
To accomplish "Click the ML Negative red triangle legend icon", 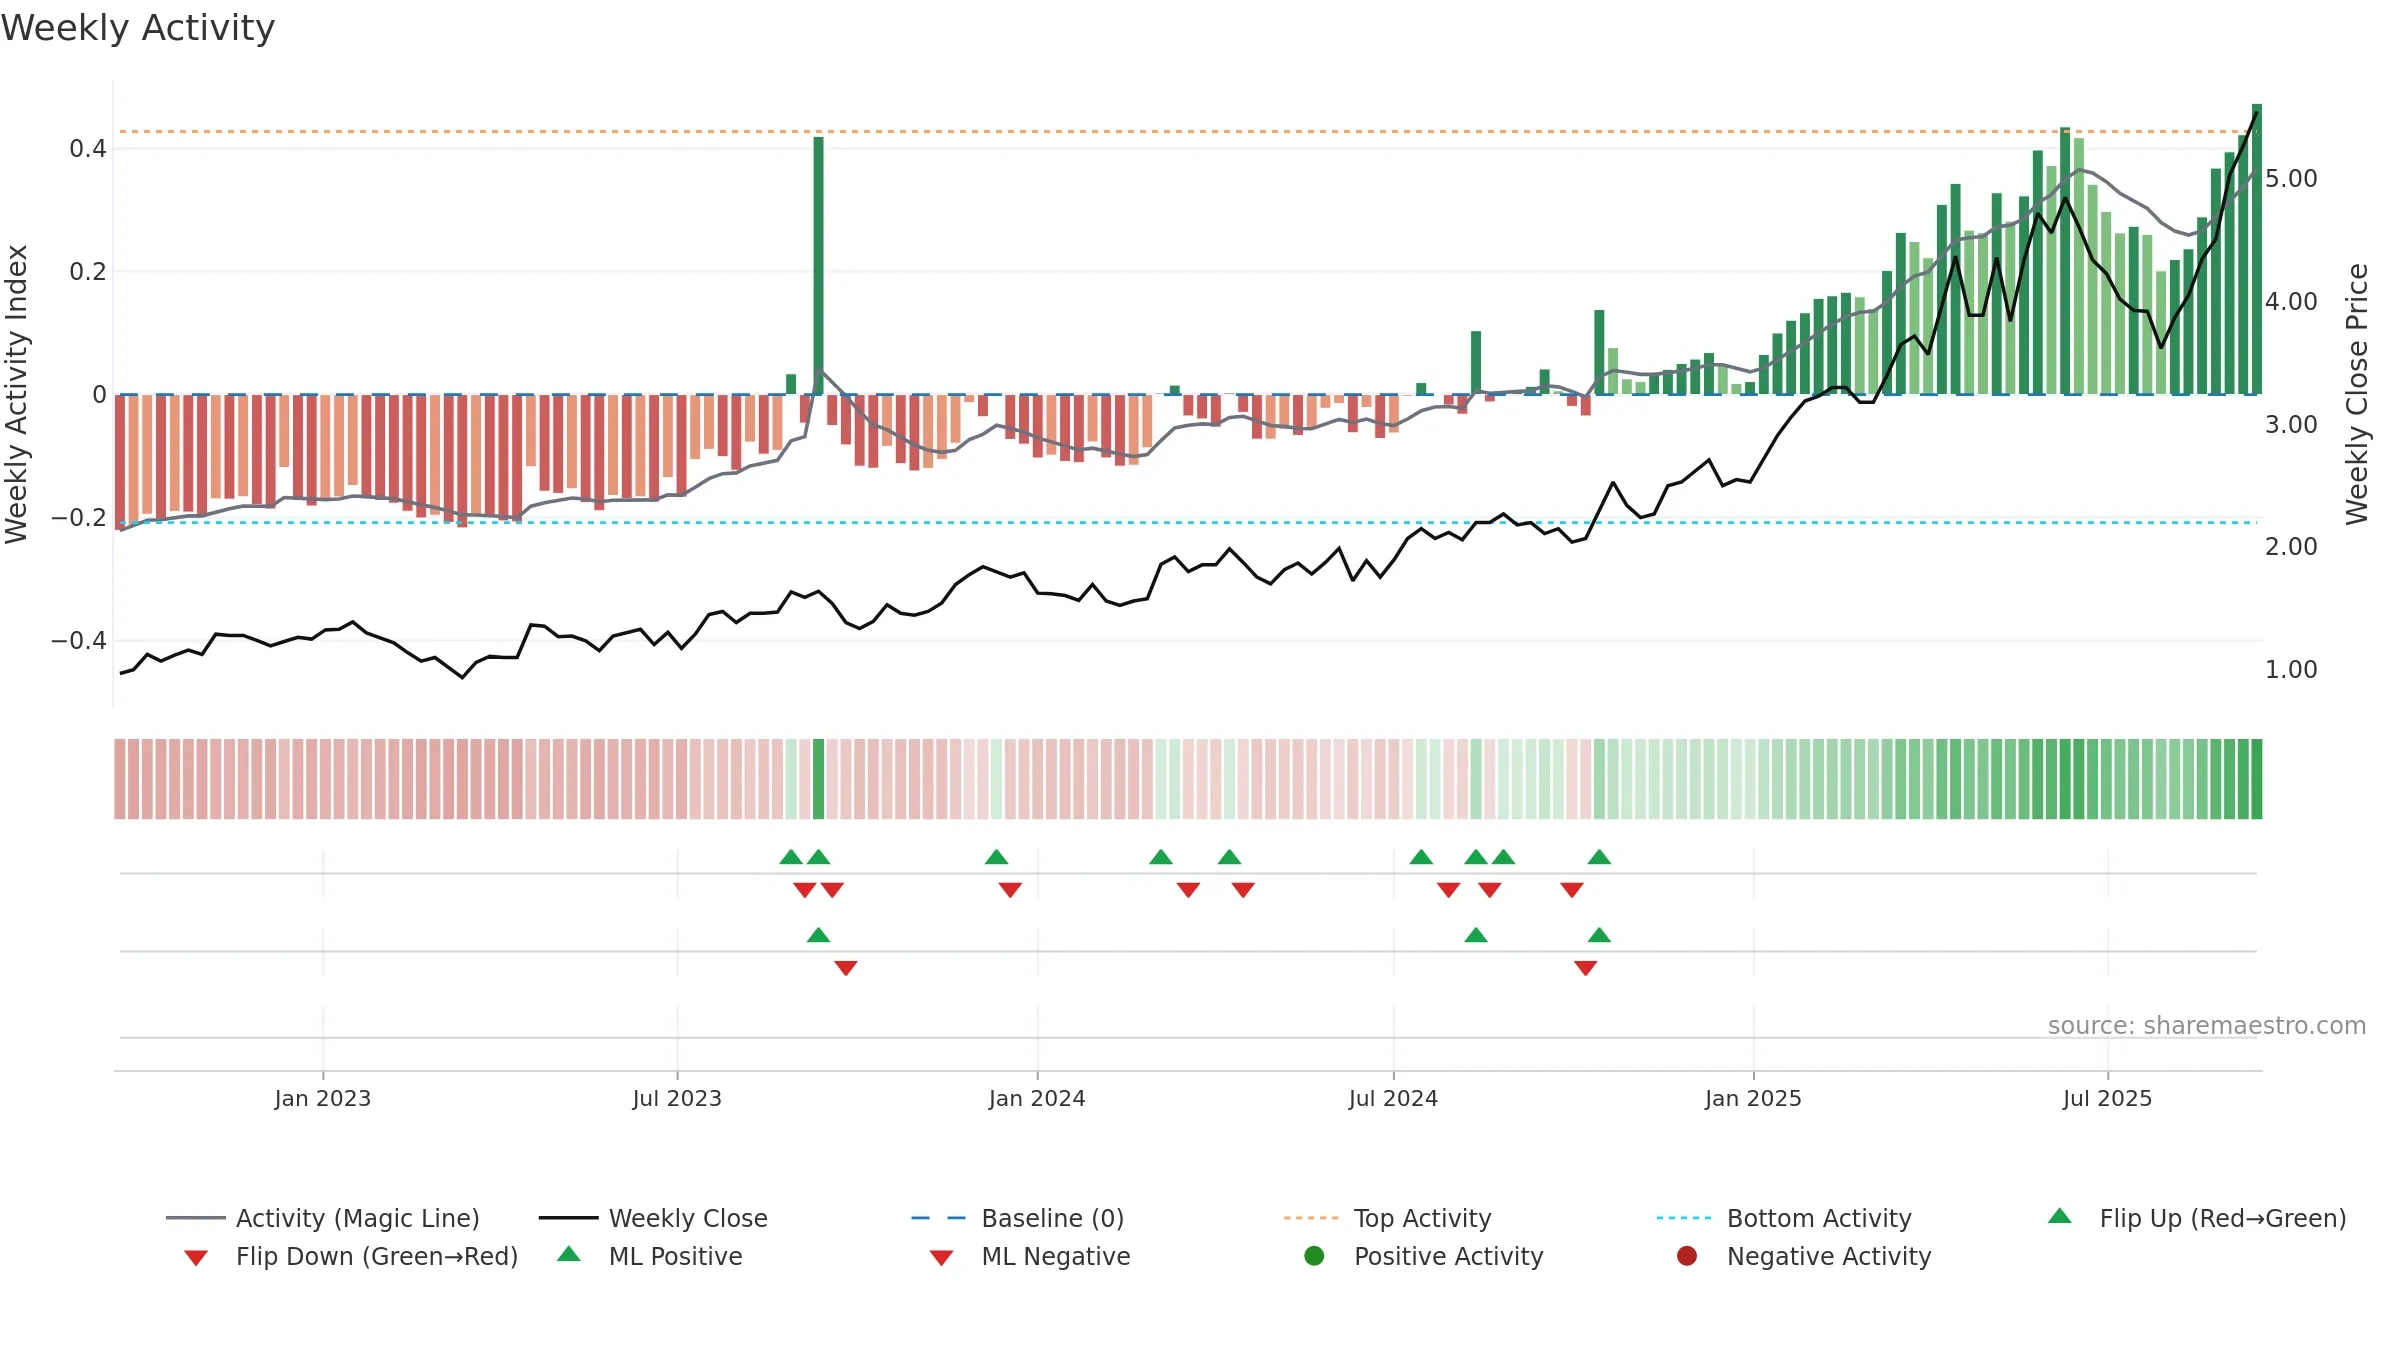I will click(941, 1258).
